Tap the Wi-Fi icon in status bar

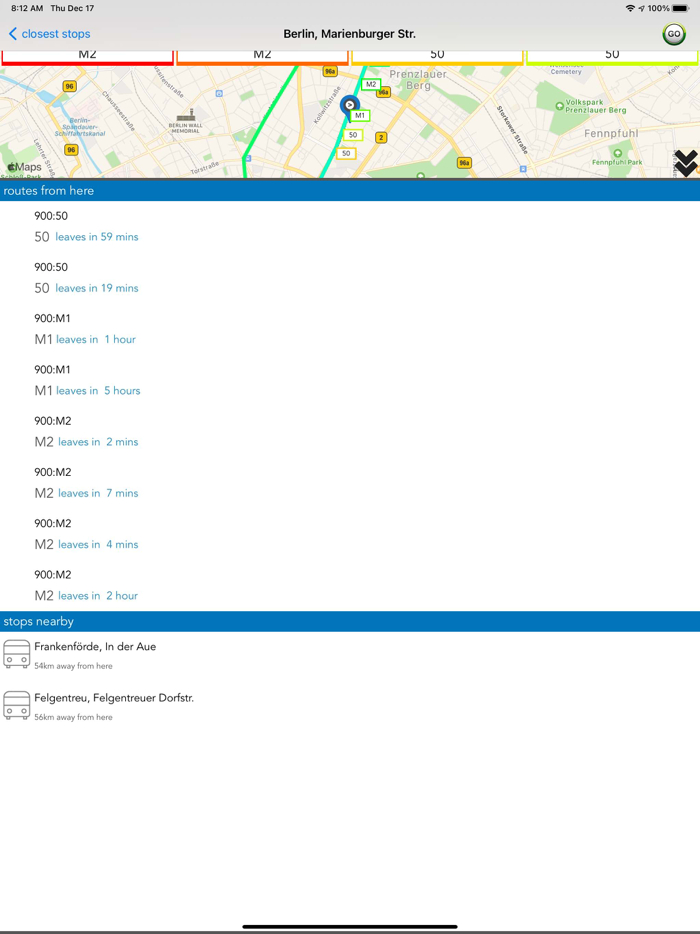tap(630, 8)
